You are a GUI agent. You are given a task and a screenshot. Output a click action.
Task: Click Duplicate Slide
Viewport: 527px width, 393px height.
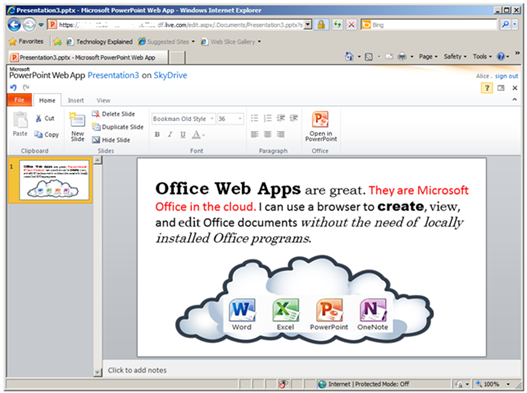(x=118, y=127)
